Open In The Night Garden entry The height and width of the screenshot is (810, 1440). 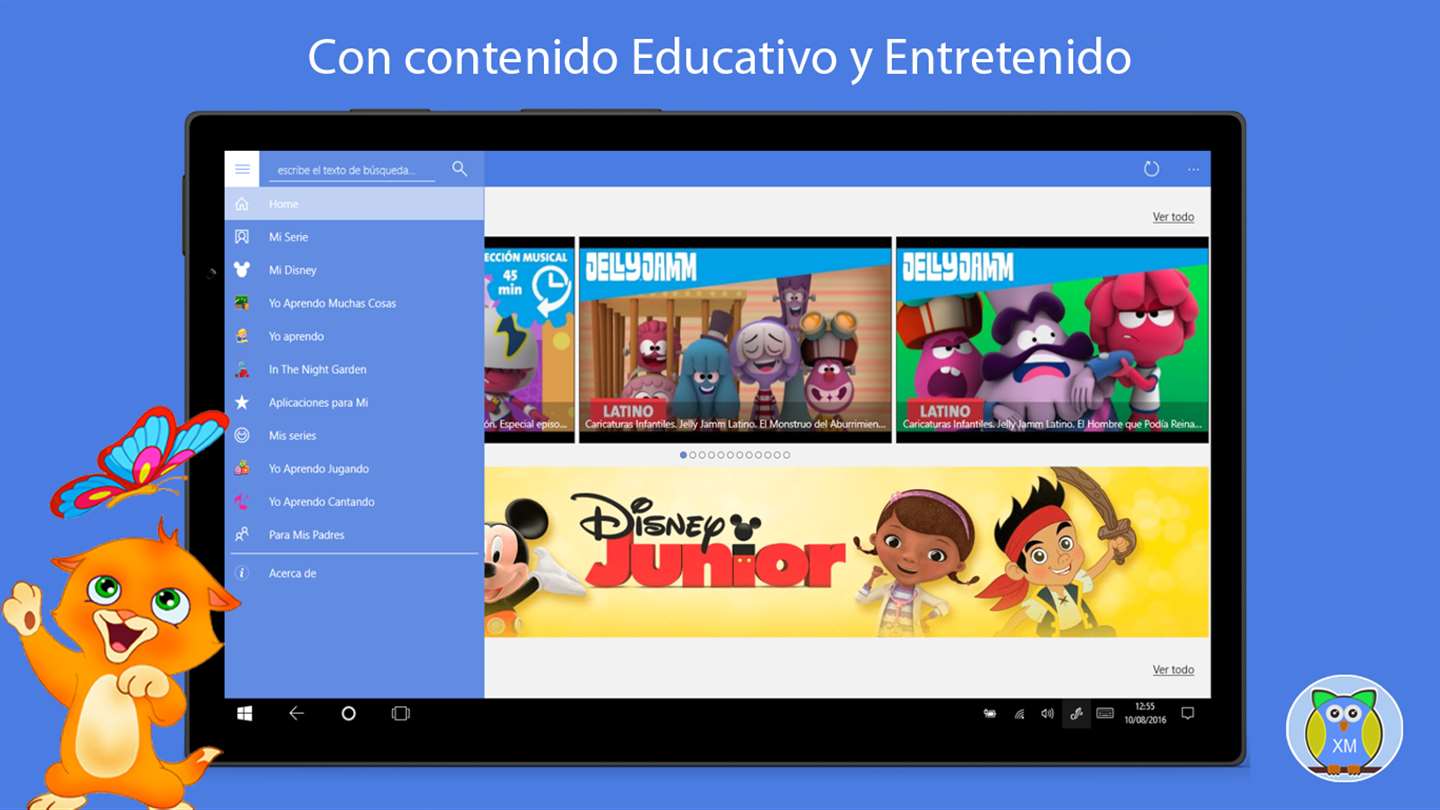[x=354, y=369]
